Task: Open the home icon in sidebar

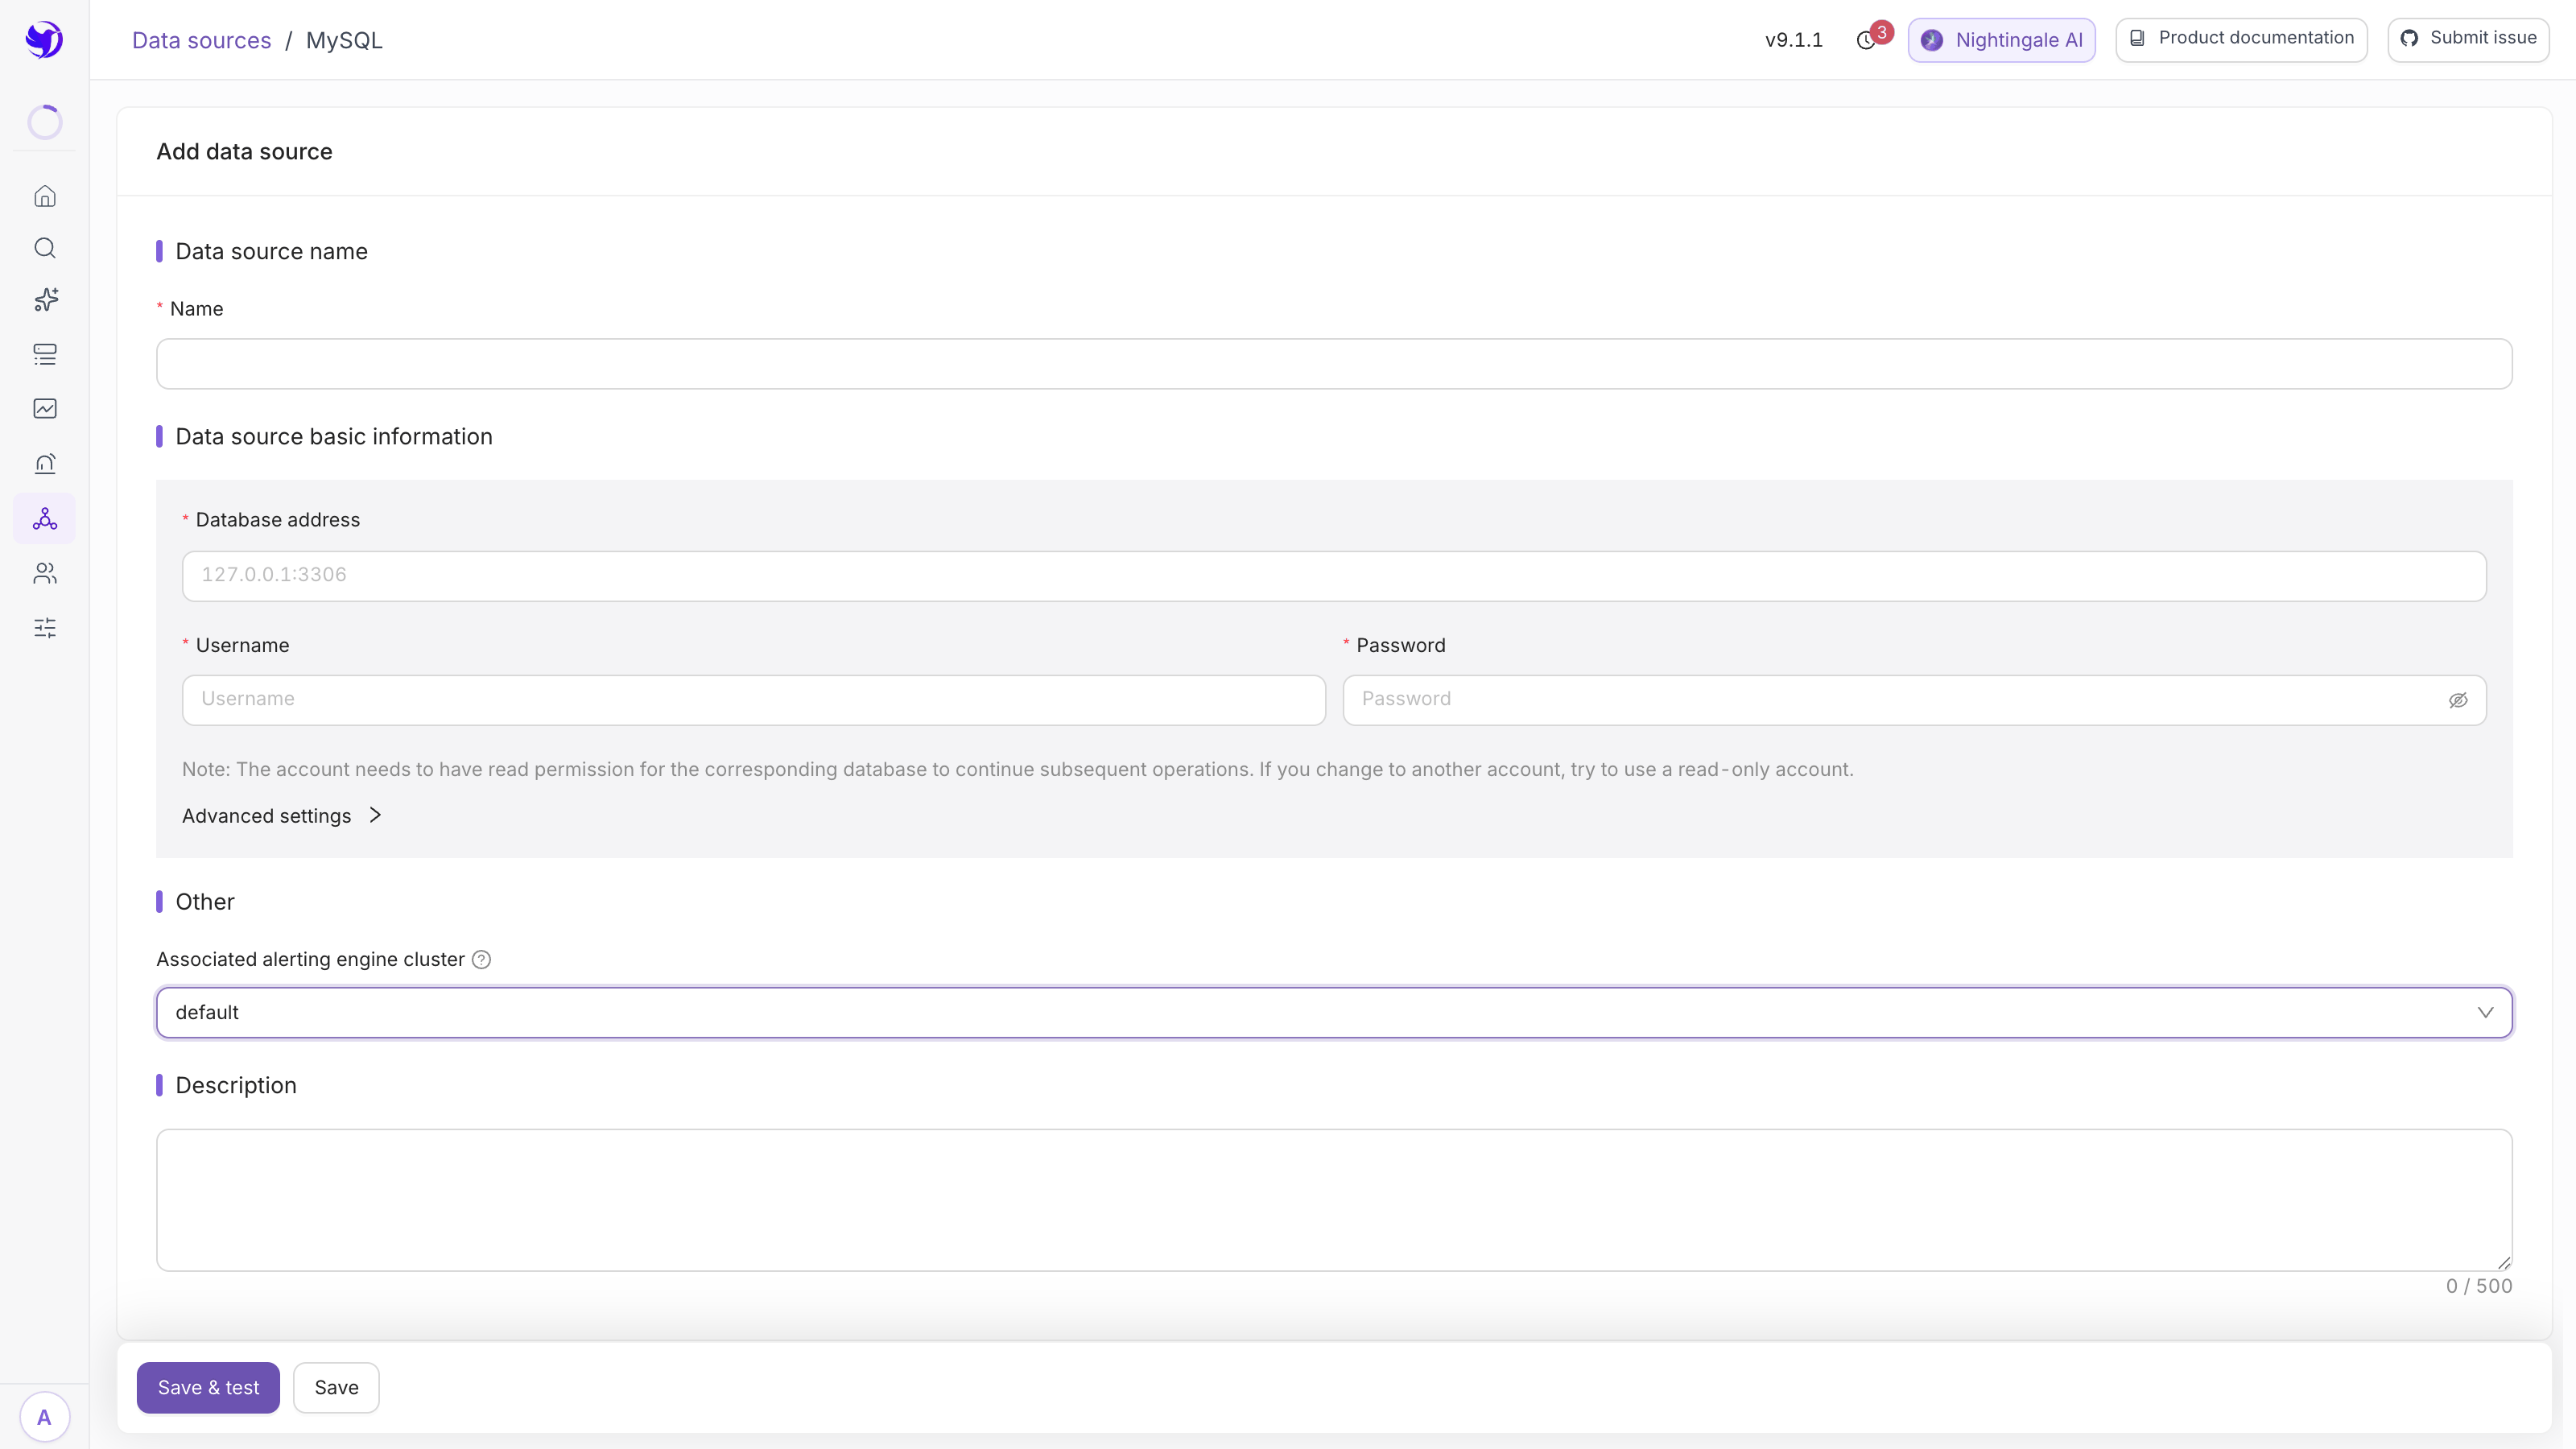Action: (x=45, y=196)
